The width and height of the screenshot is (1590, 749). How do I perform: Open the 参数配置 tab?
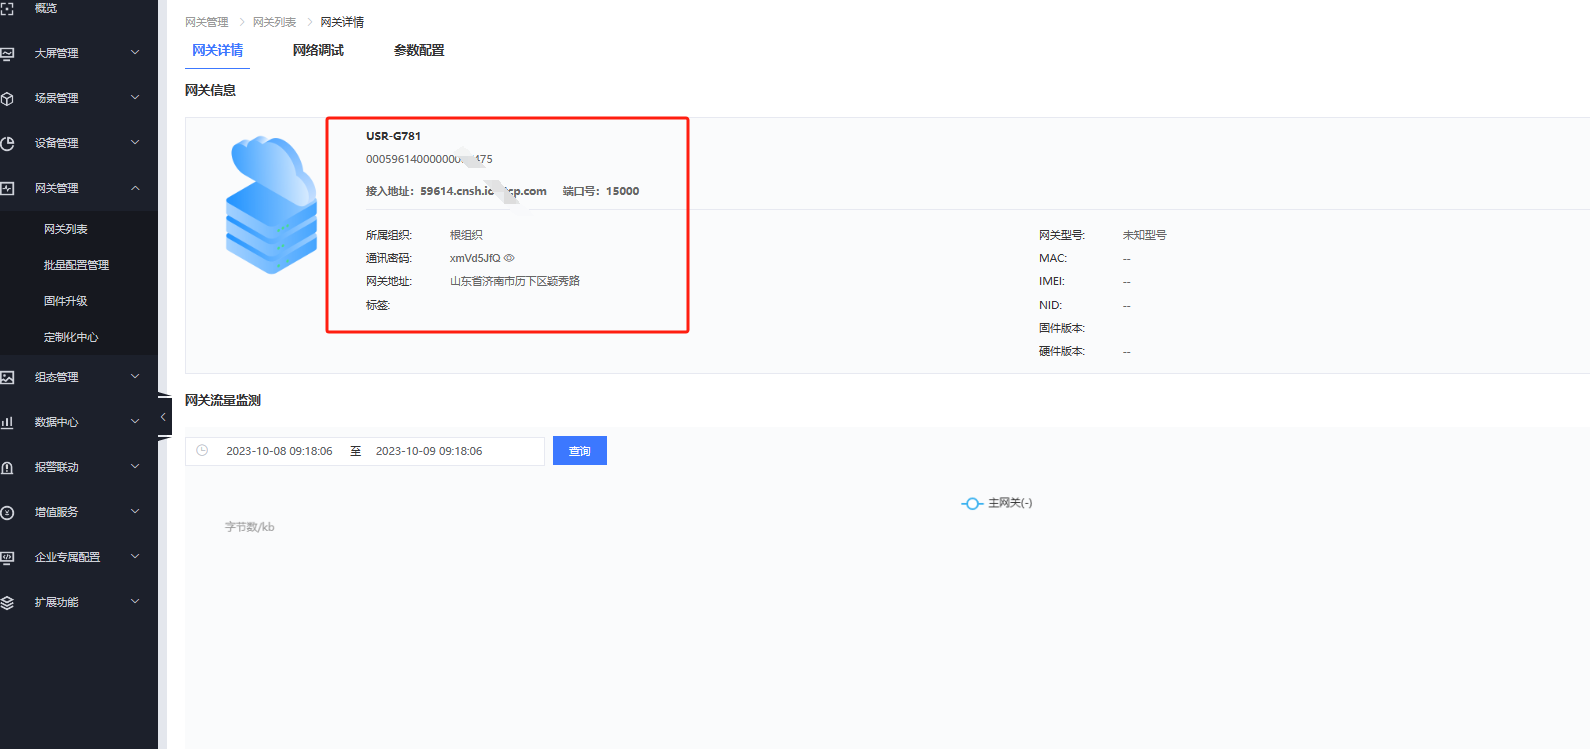419,50
